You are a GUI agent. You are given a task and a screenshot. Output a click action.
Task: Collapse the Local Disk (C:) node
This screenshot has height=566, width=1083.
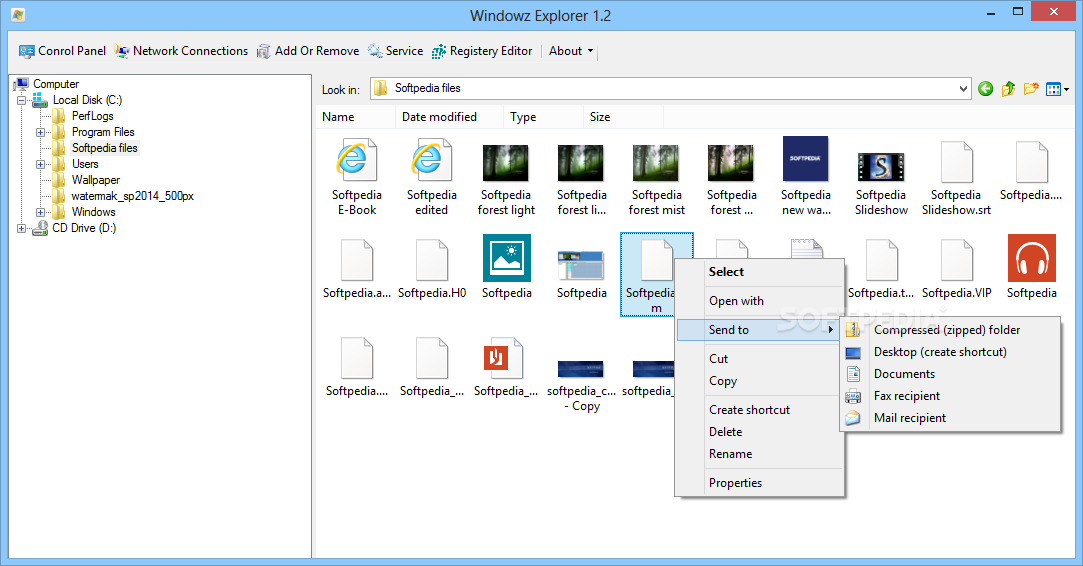pos(21,100)
